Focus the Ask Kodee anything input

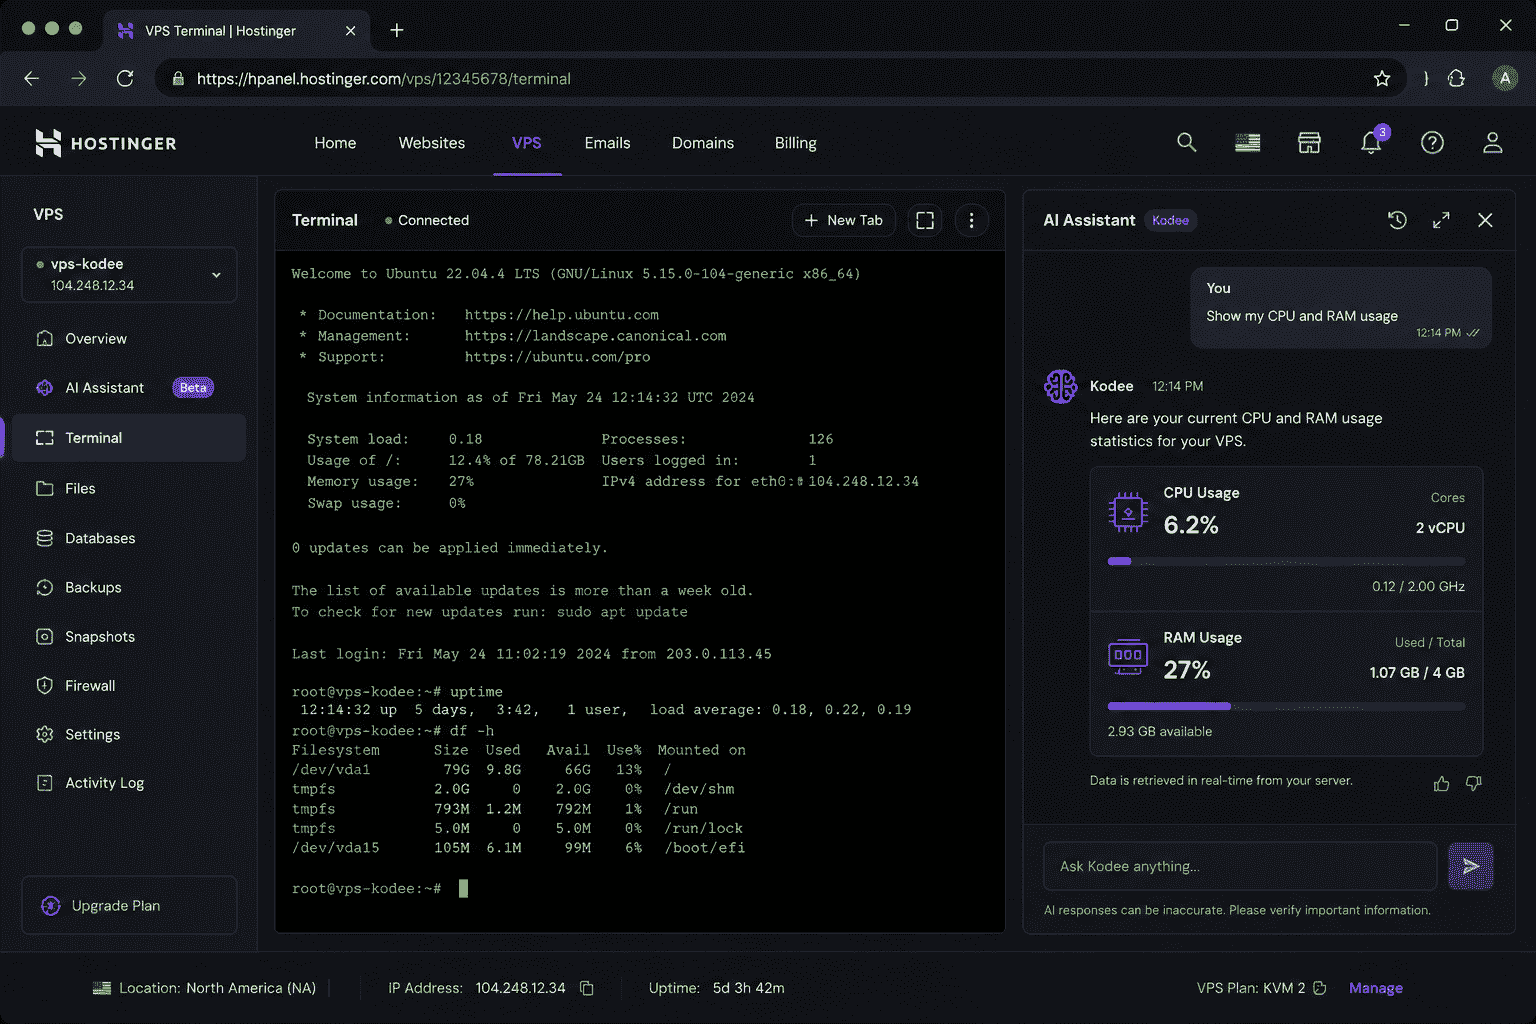(1240, 866)
